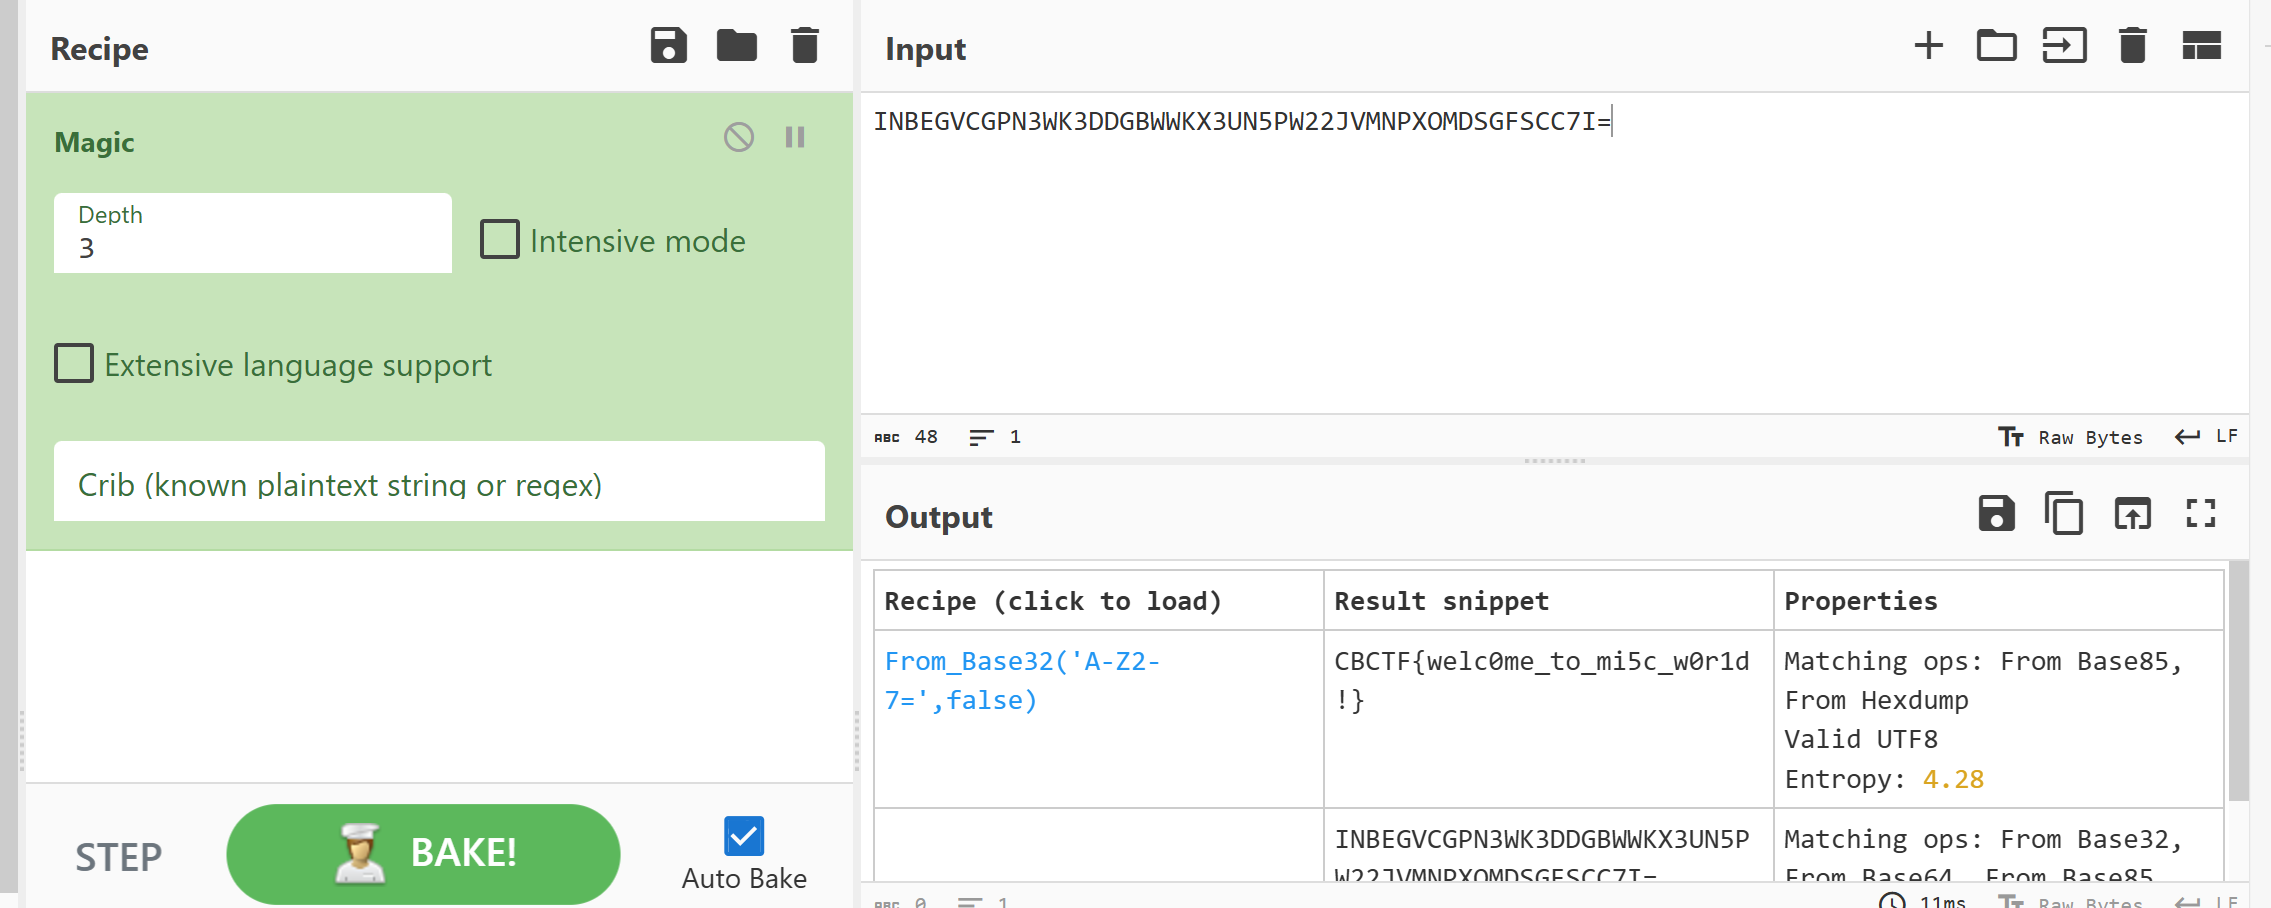Image resolution: width=2271 pixels, height=908 pixels.
Task: Maximise the output pane
Action: coord(2201,514)
